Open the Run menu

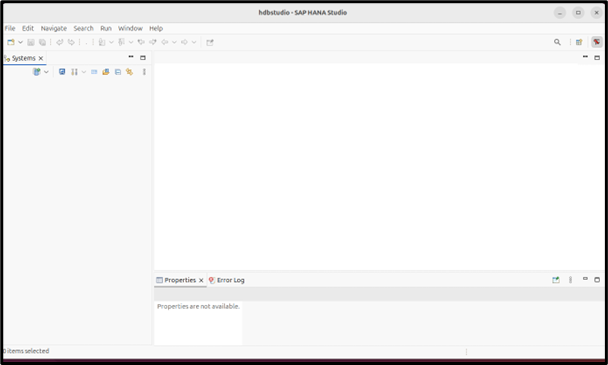pyautogui.click(x=105, y=28)
